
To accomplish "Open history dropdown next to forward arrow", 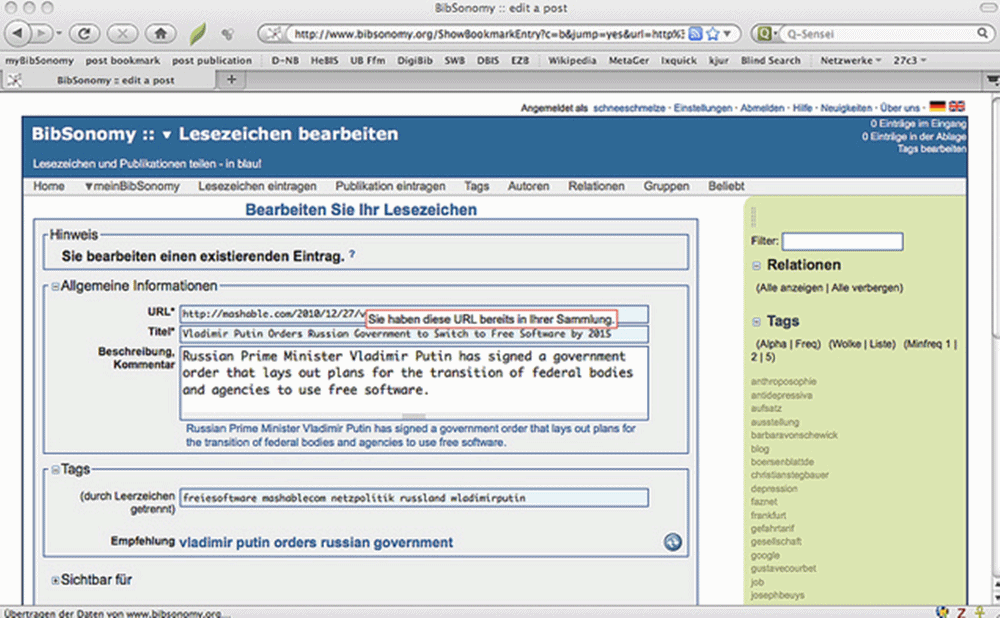I will 59,33.
